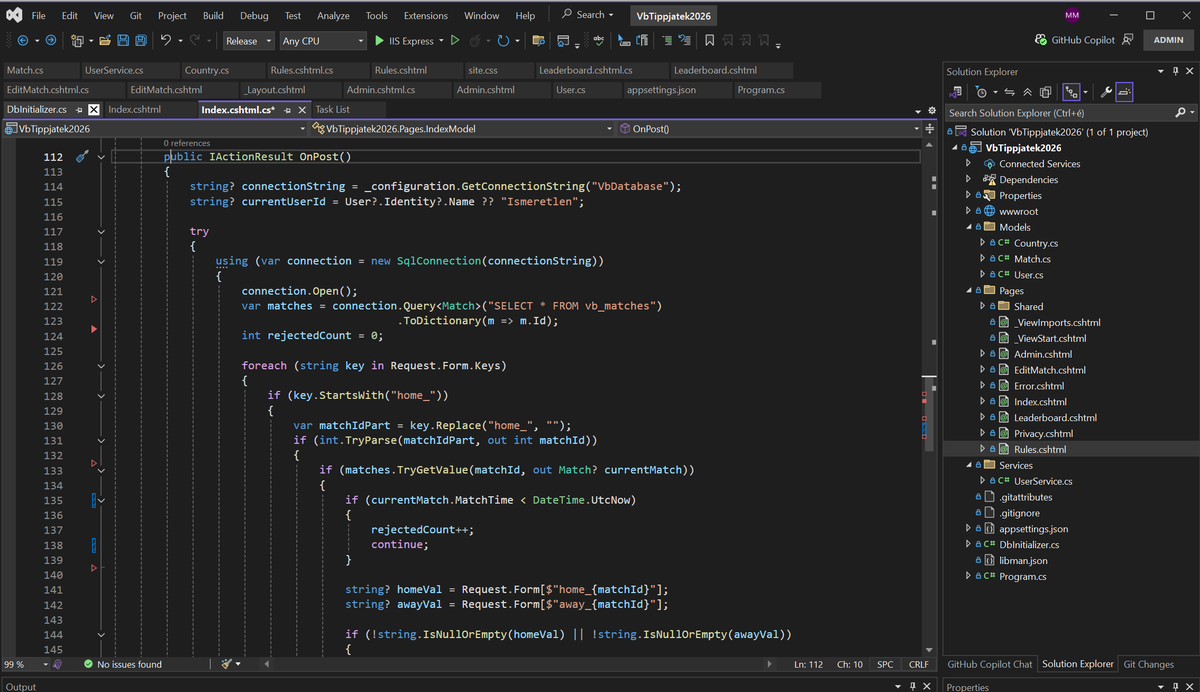Click the Navigate Backward arrow icon

[x=23, y=41]
